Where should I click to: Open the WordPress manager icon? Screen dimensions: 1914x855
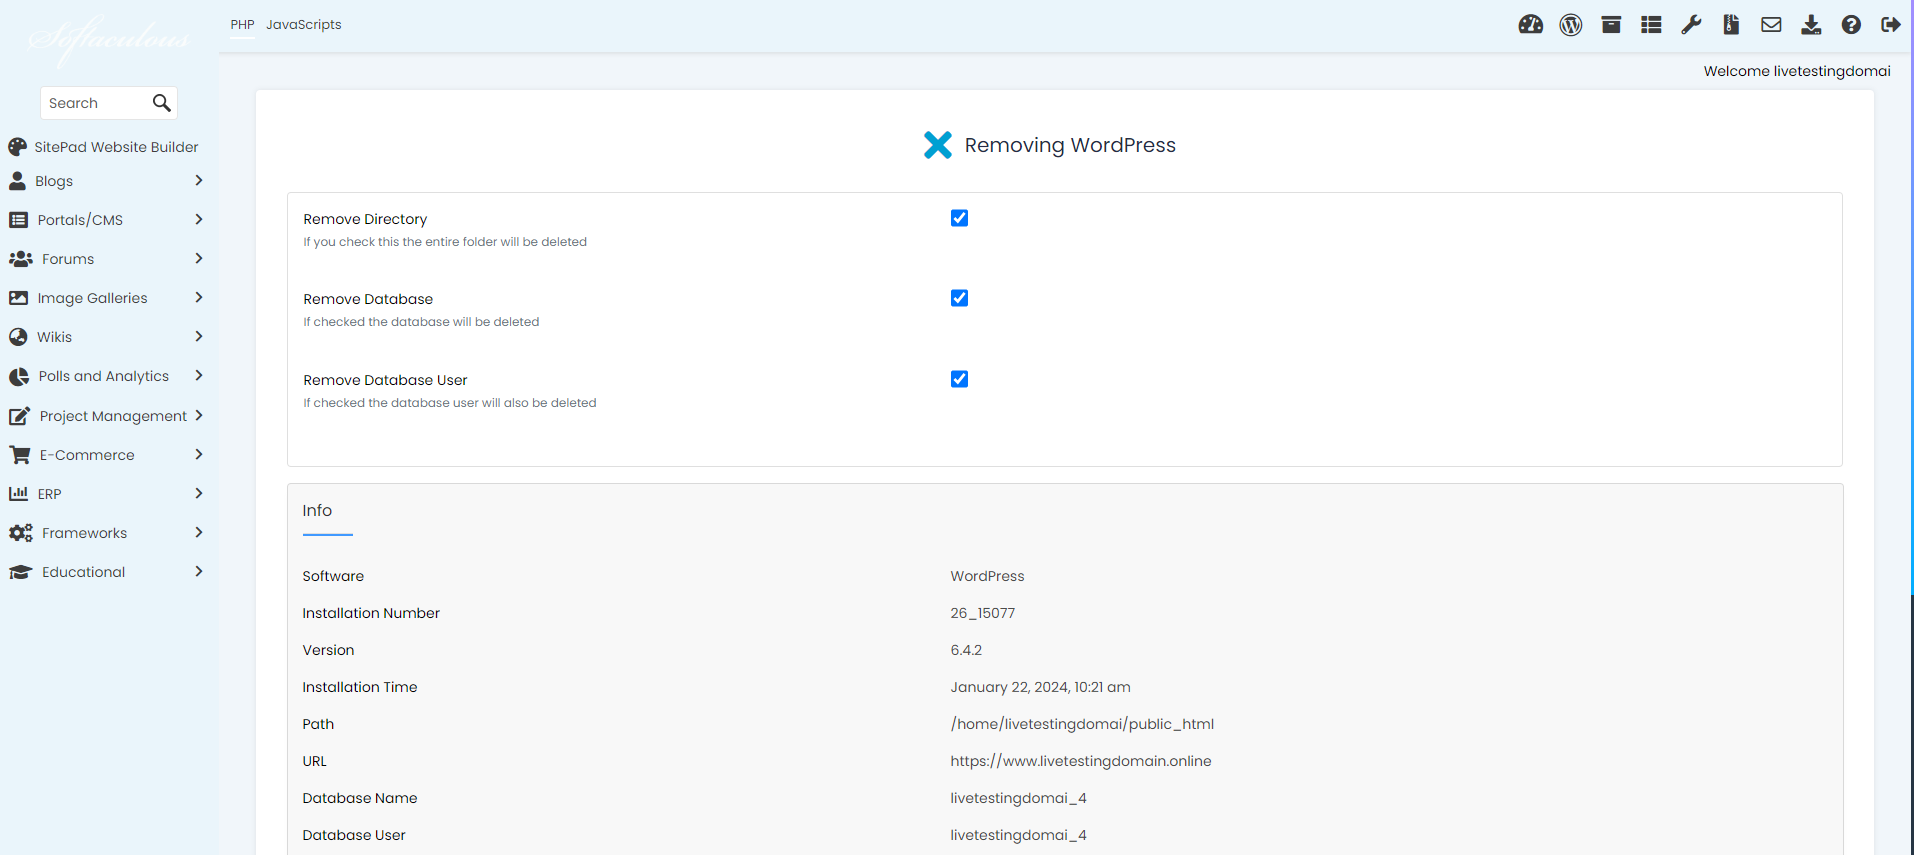1571,25
